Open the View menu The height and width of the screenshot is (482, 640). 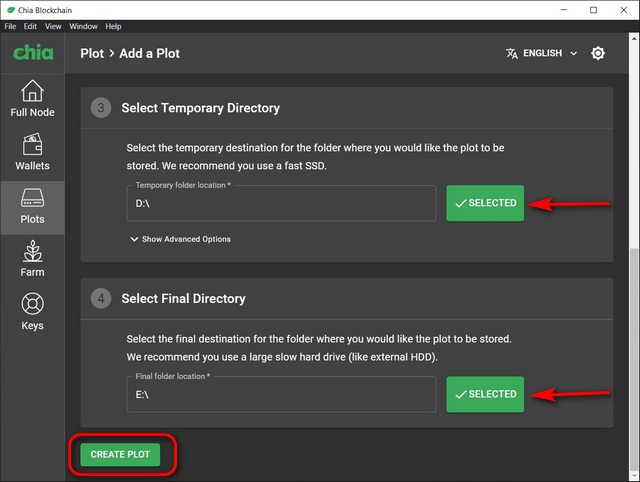(x=53, y=26)
